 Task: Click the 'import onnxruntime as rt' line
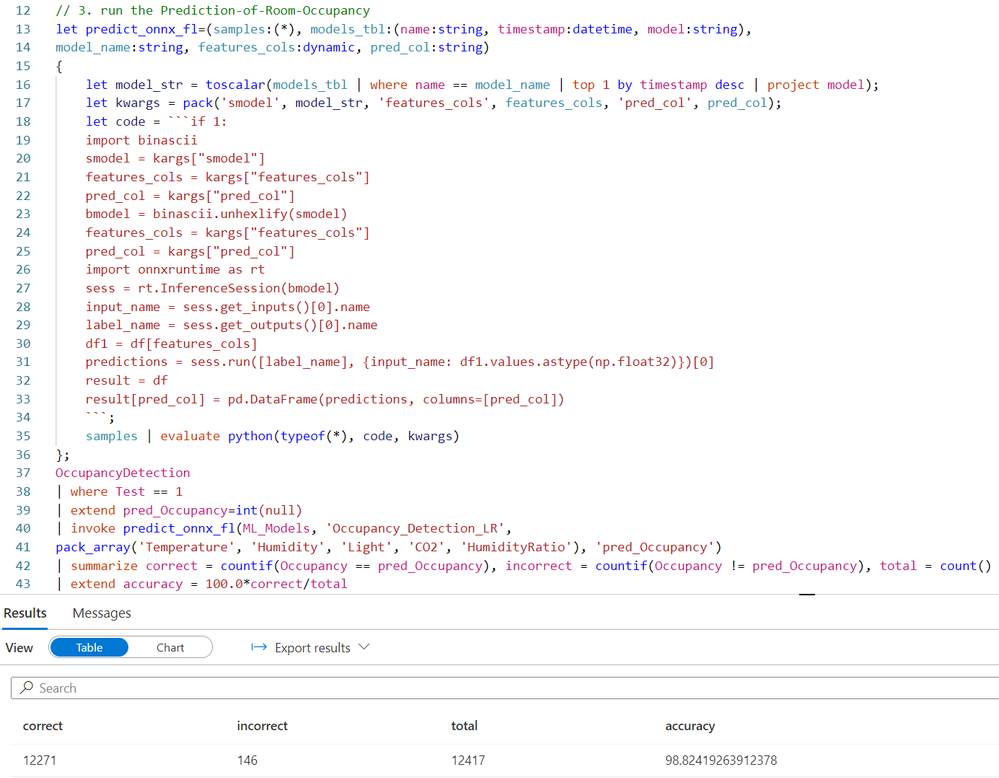[x=175, y=270]
